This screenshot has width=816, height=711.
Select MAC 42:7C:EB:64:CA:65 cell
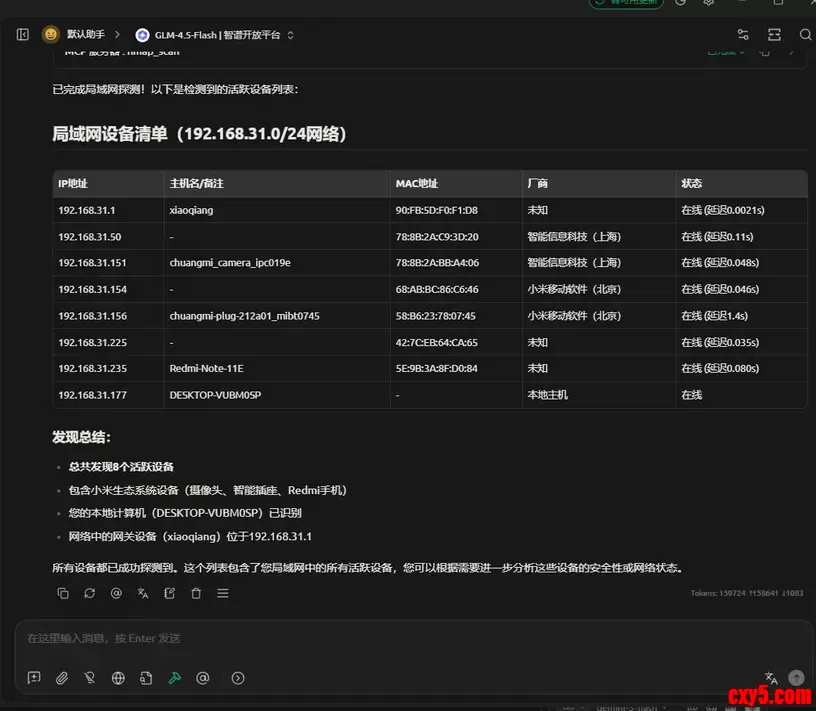(x=456, y=342)
